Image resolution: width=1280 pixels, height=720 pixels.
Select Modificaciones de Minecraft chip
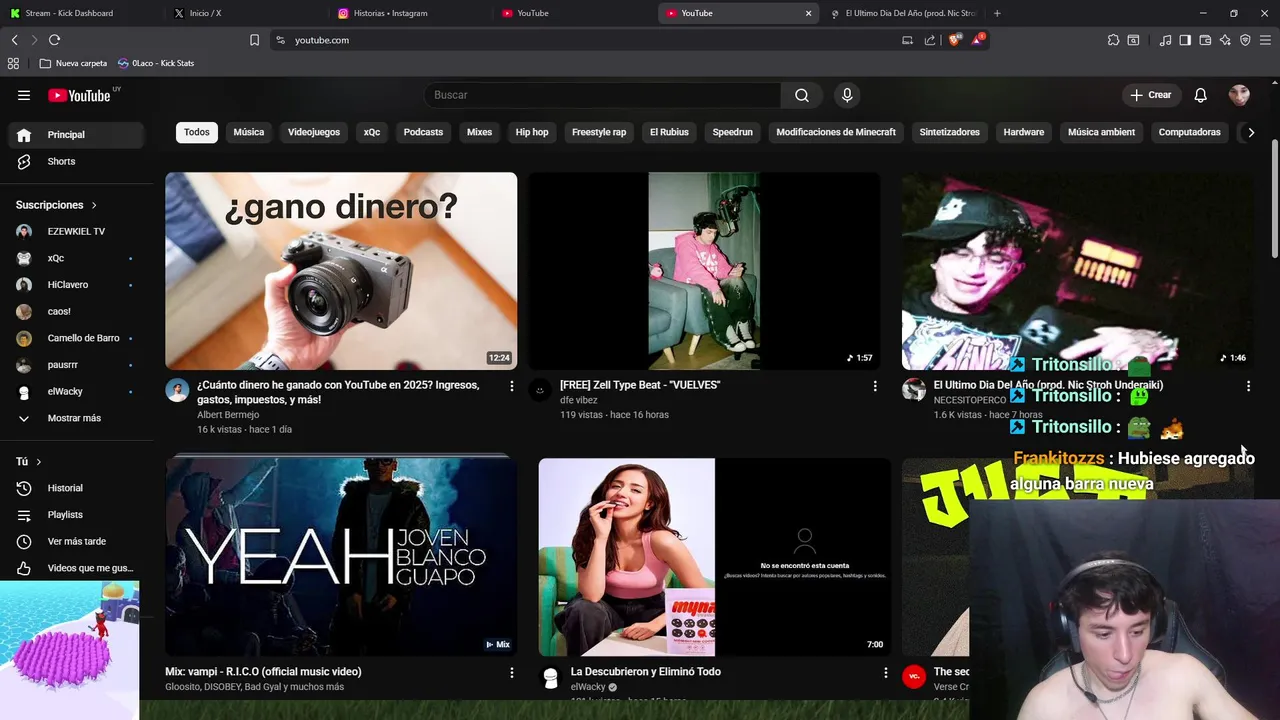836,132
